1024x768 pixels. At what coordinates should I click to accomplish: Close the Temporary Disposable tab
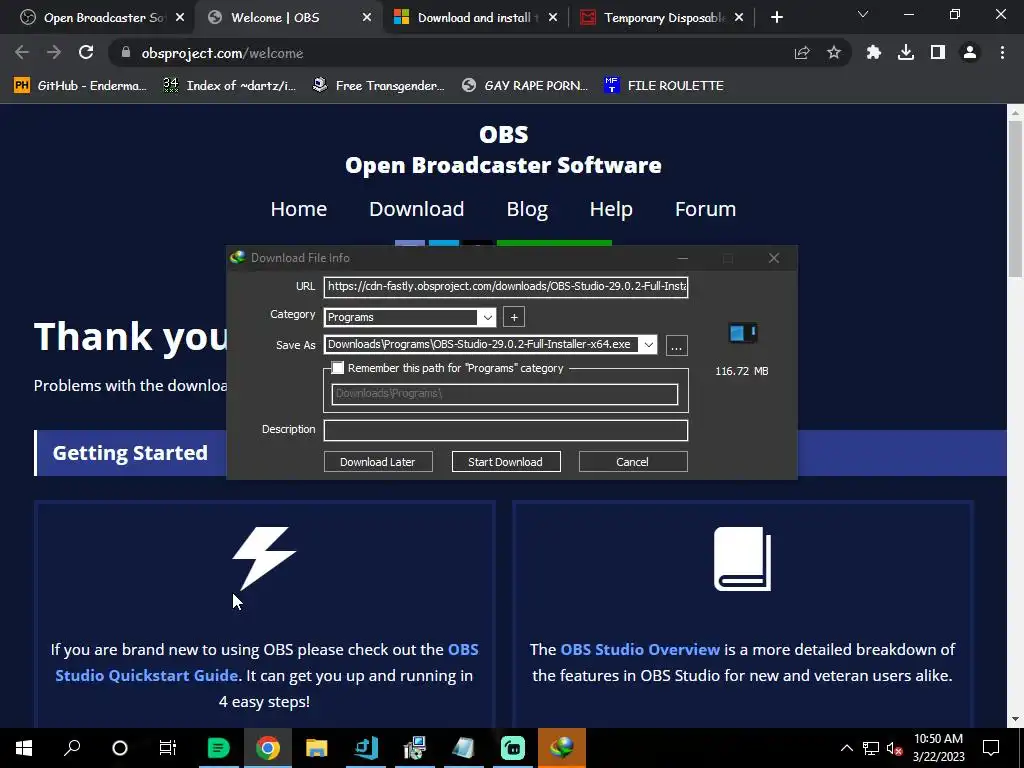tap(739, 18)
